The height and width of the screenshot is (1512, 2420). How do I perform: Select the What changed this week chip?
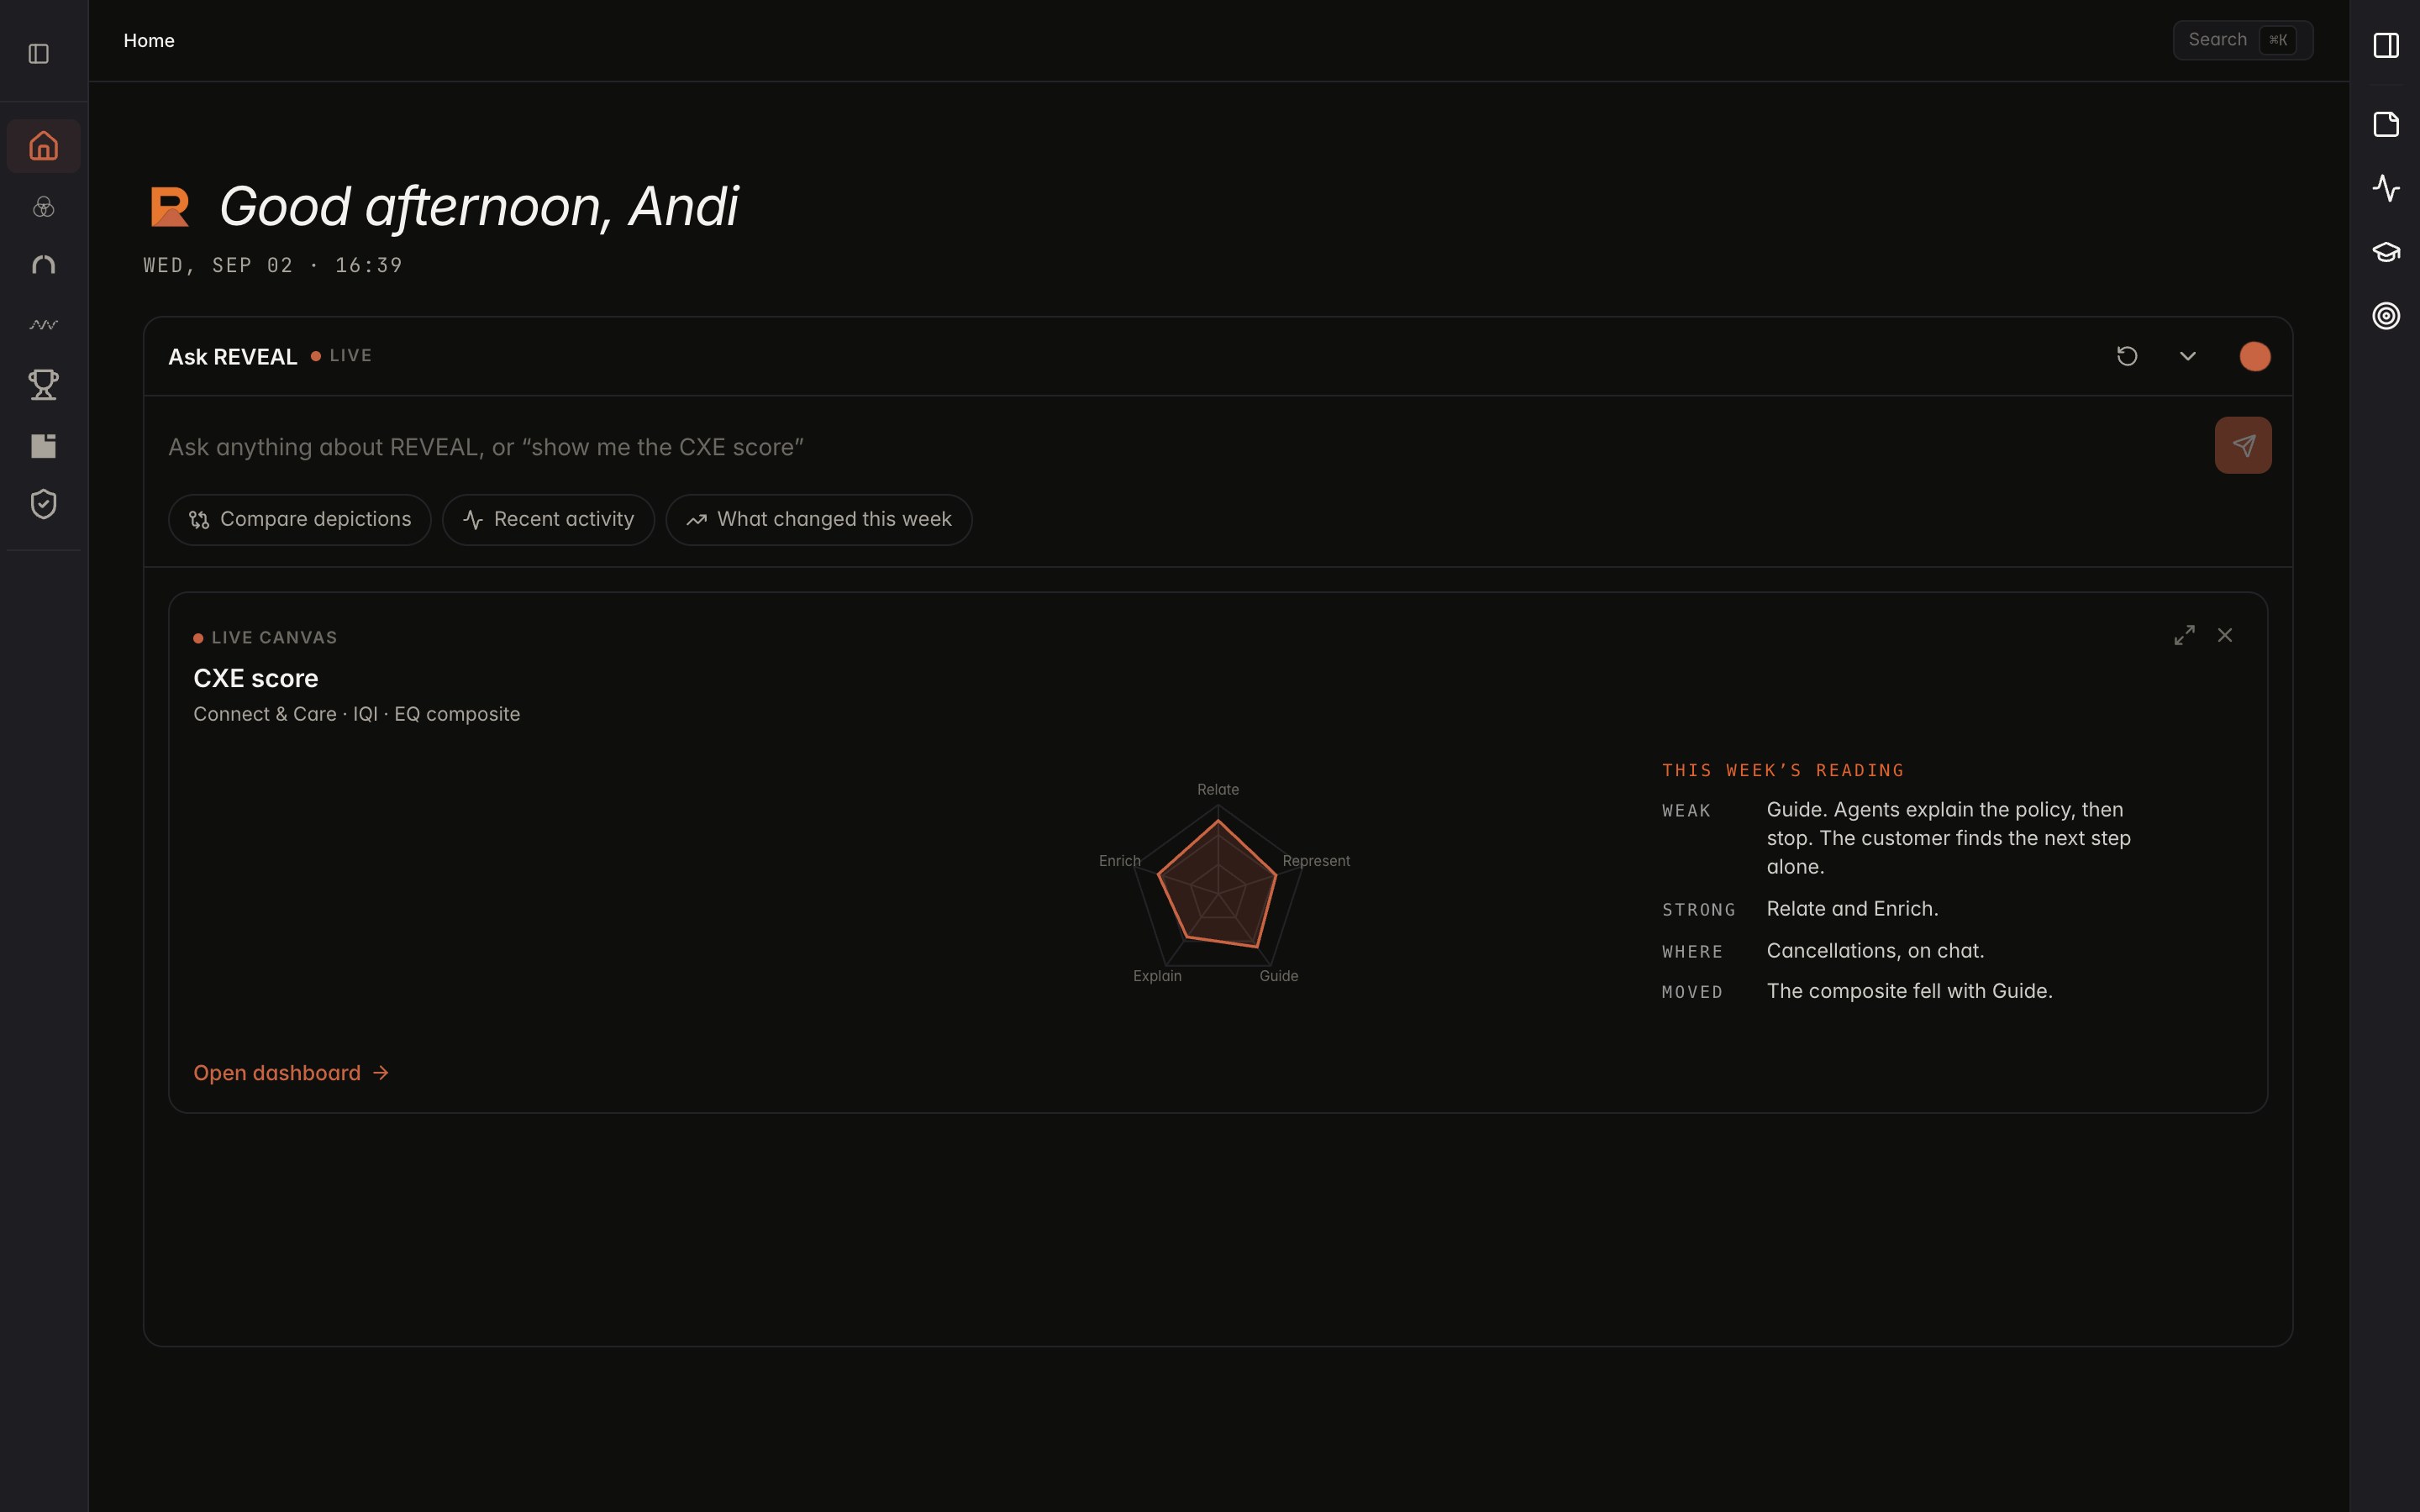[x=819, y=520]
